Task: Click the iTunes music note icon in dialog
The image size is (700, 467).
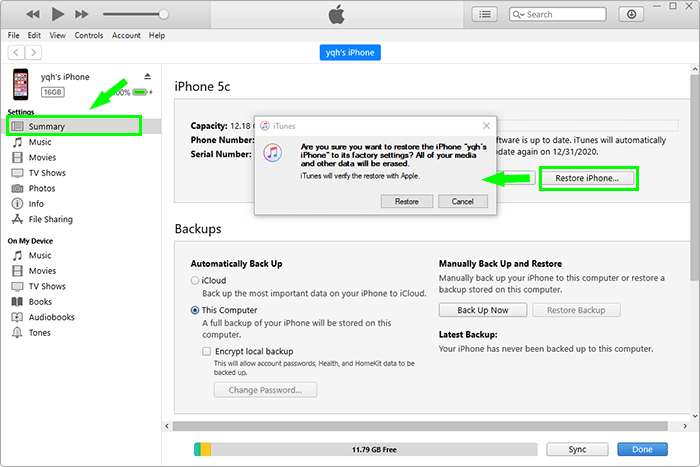Action: click(272, 153)
